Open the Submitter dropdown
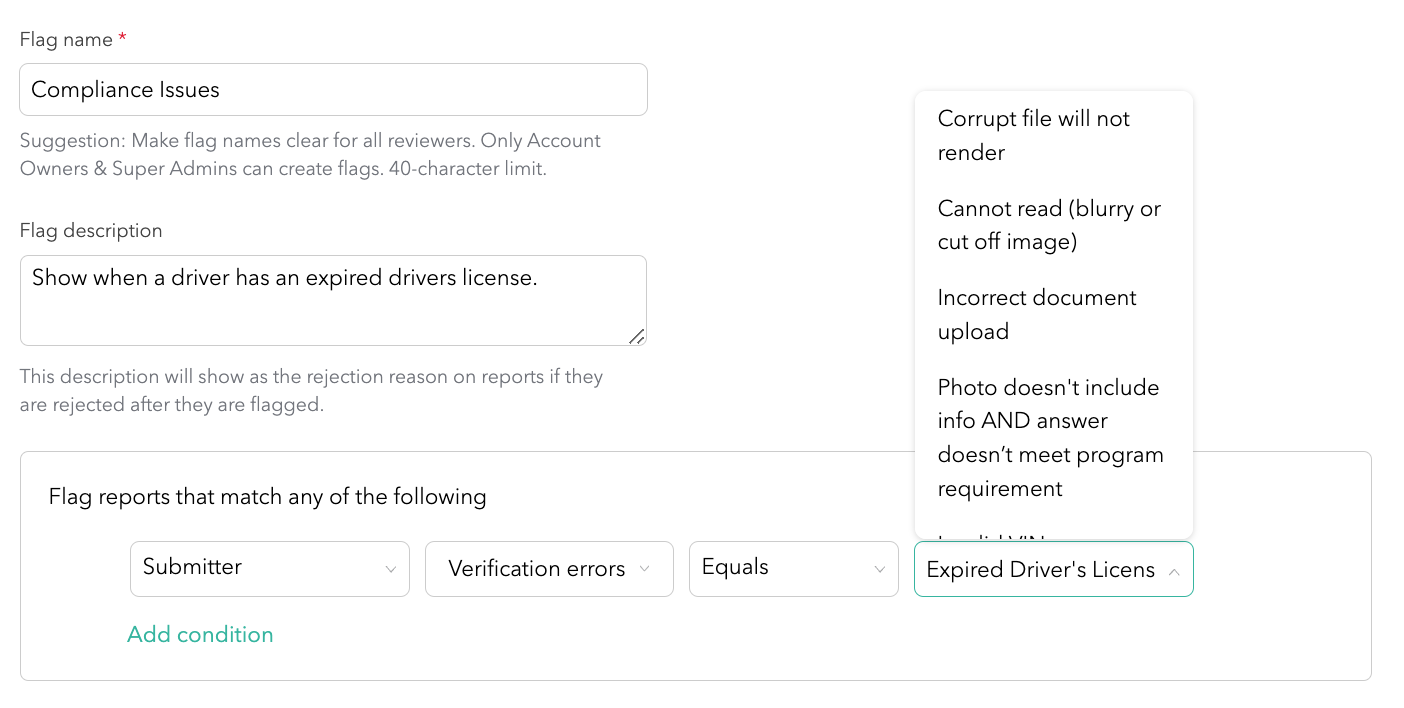This screenshot has width=1404, height=708. coord(268,568)
